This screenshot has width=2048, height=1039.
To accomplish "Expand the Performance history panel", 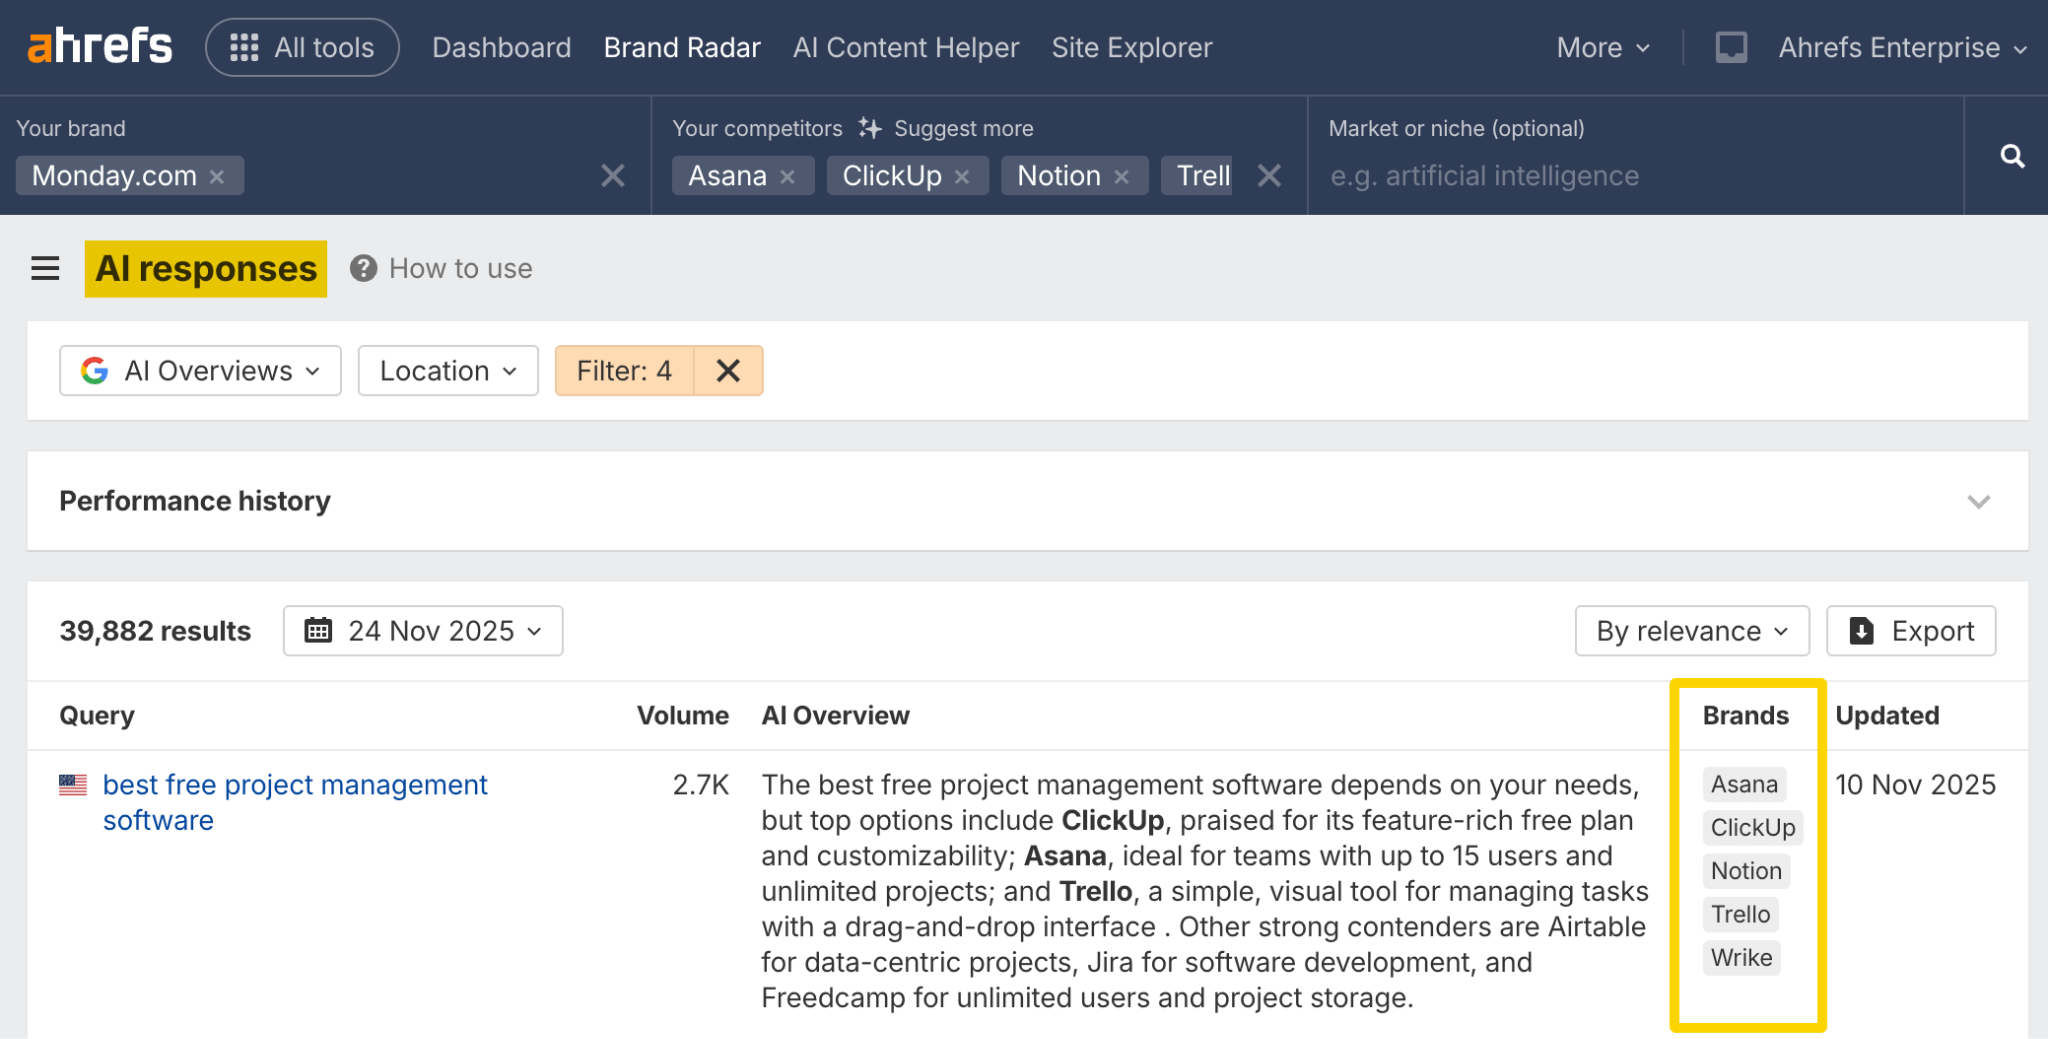I will click(x=1978, y=501).
